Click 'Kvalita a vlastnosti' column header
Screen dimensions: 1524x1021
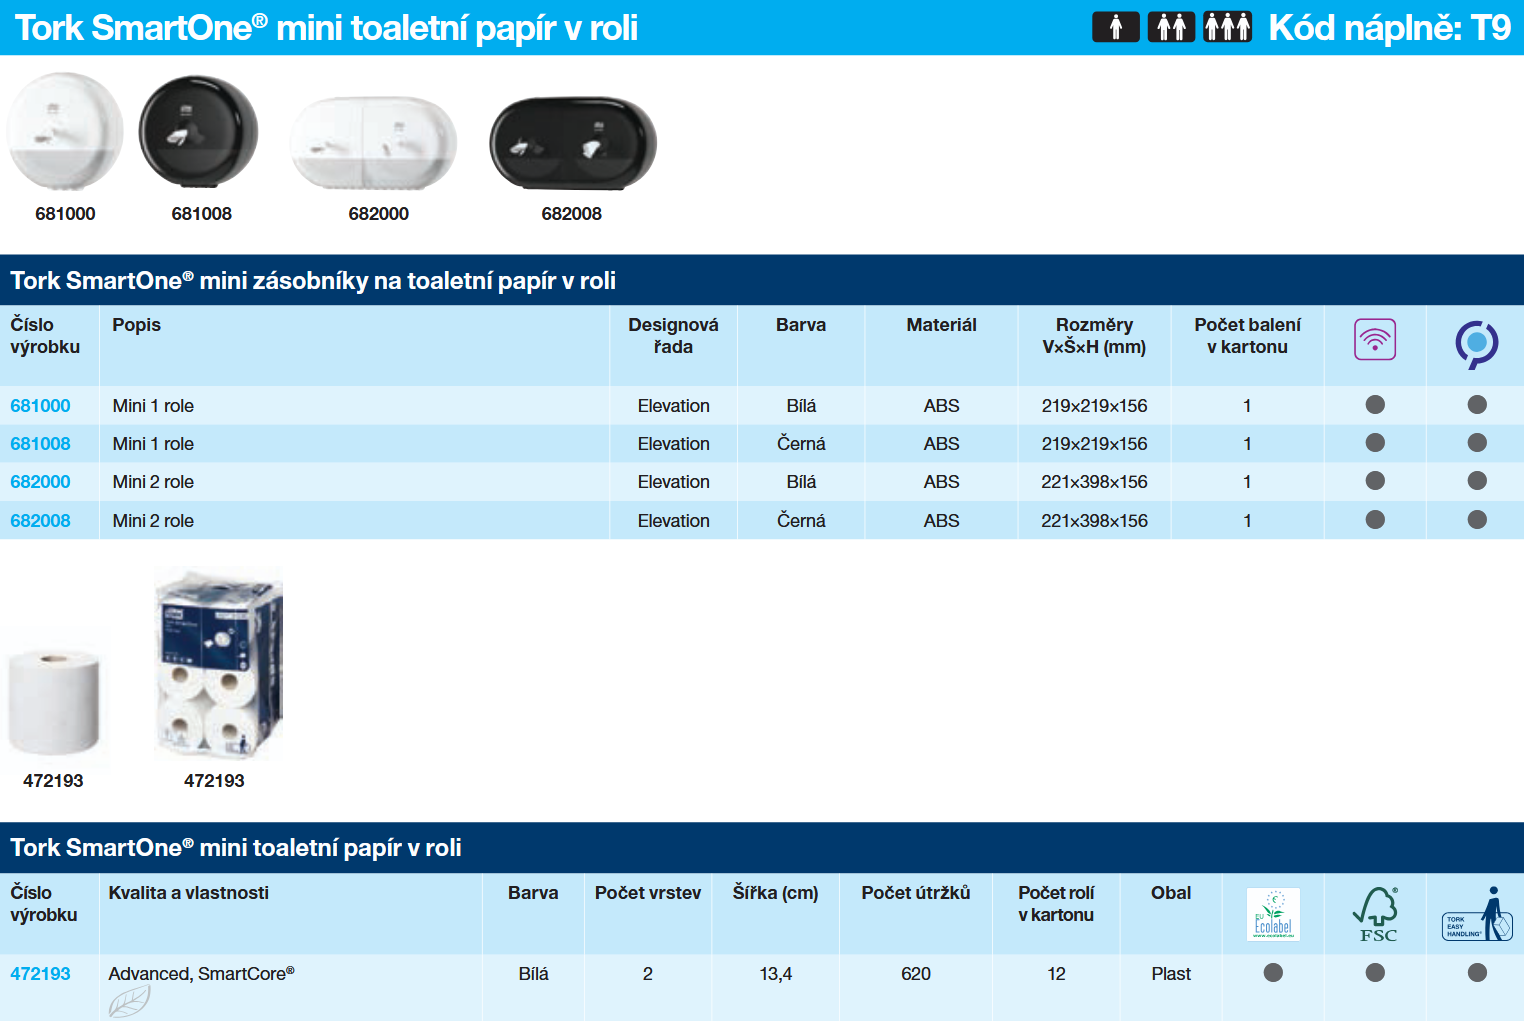tap(188, 892)
